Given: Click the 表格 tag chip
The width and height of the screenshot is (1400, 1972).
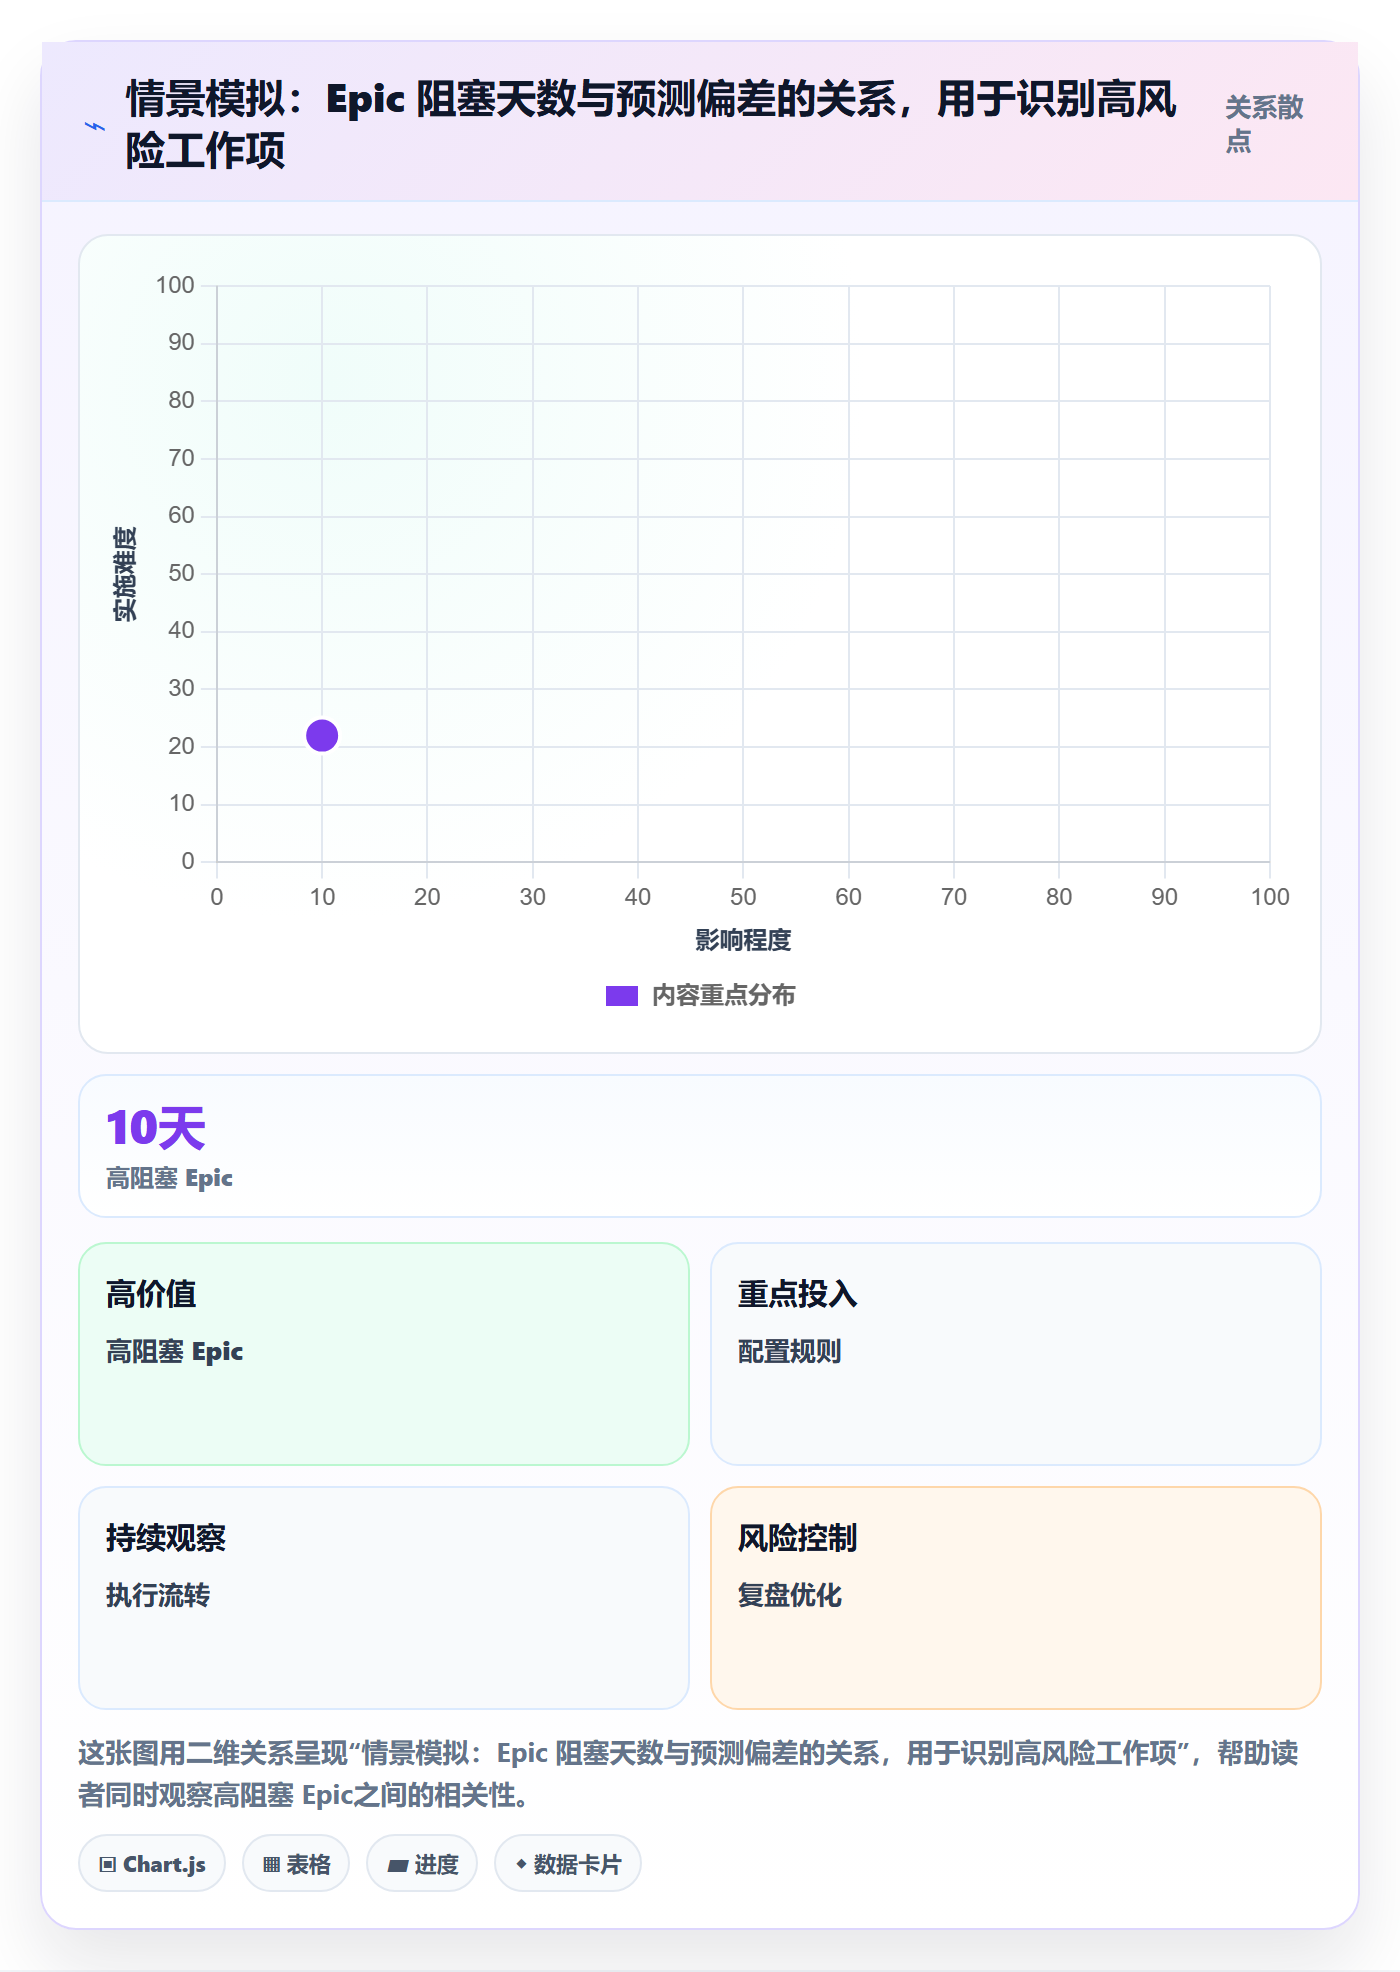Looking at the screenshot, I should tap(296, 1864).
